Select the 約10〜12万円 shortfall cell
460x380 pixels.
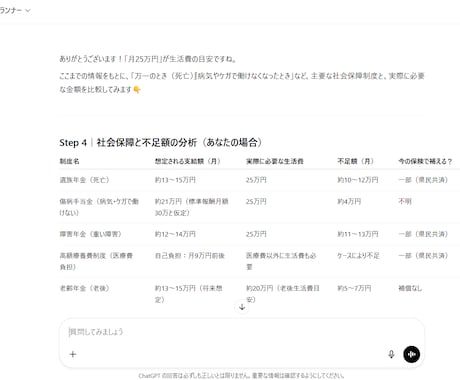pos(358,180)
